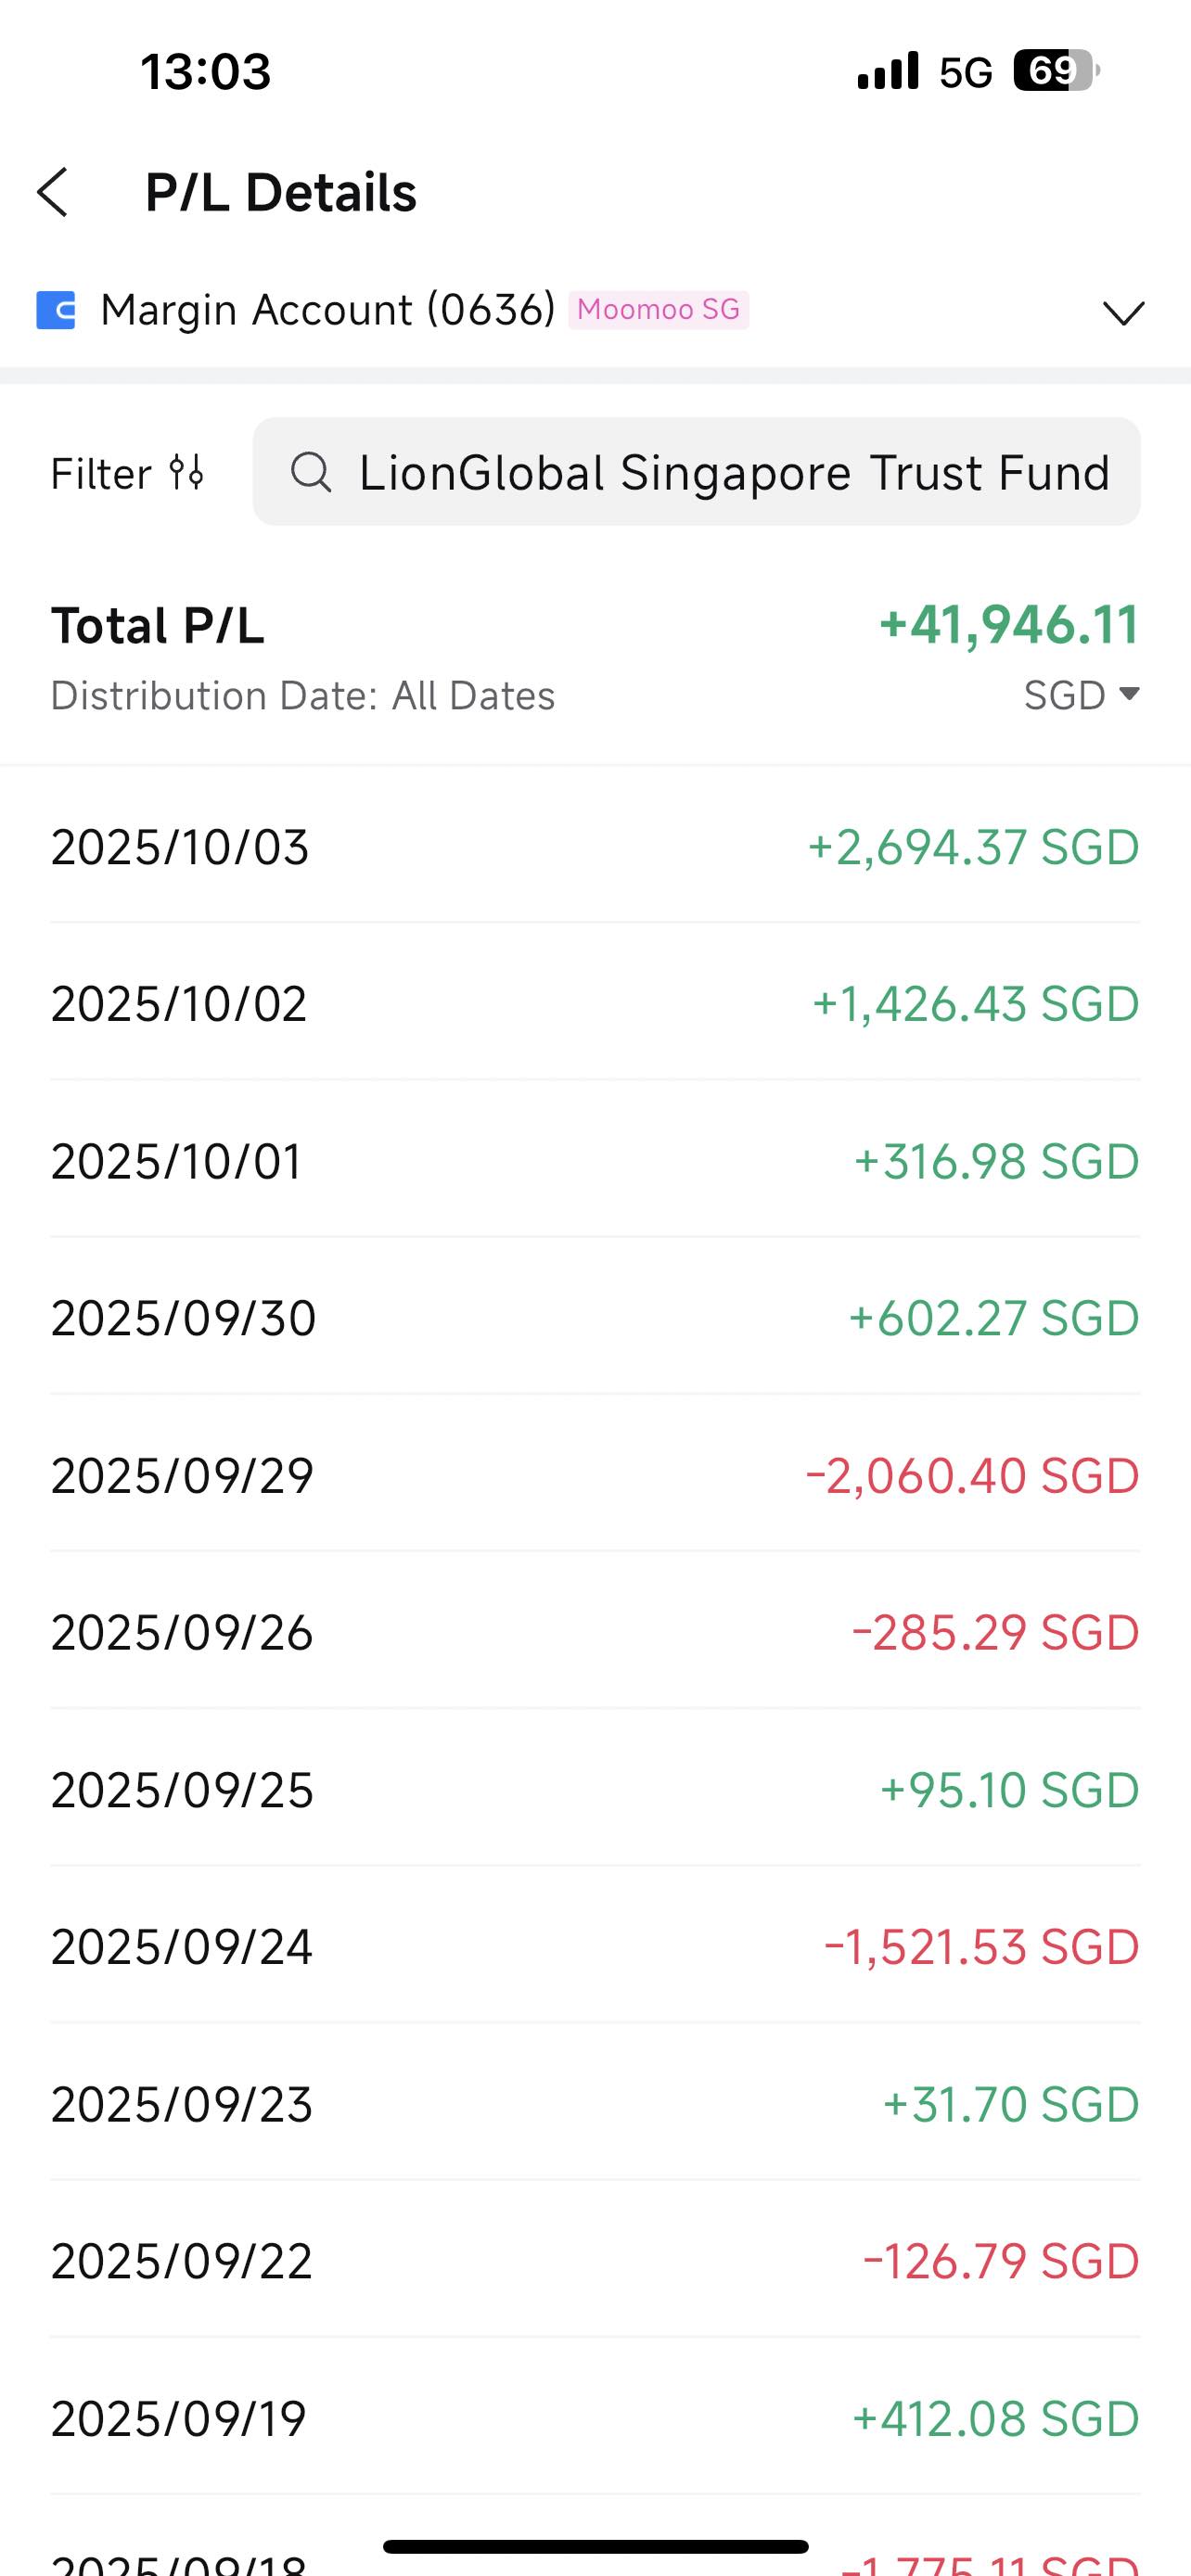This screenshot has height=2576, width=1191.
Task: Tap the Moomoo SG badge
Action: coord(658,310)
